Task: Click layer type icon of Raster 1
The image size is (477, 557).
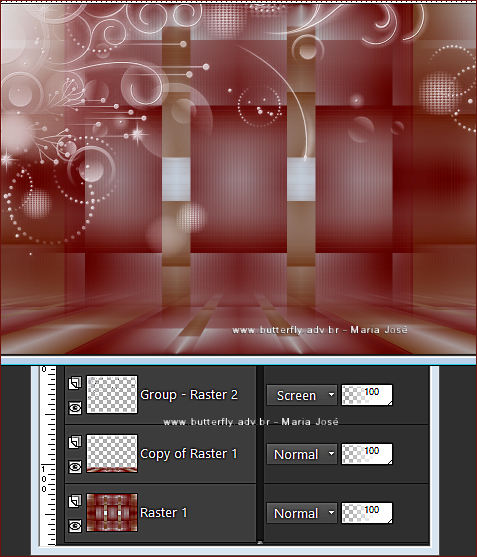Action: [x=75, y=501]
